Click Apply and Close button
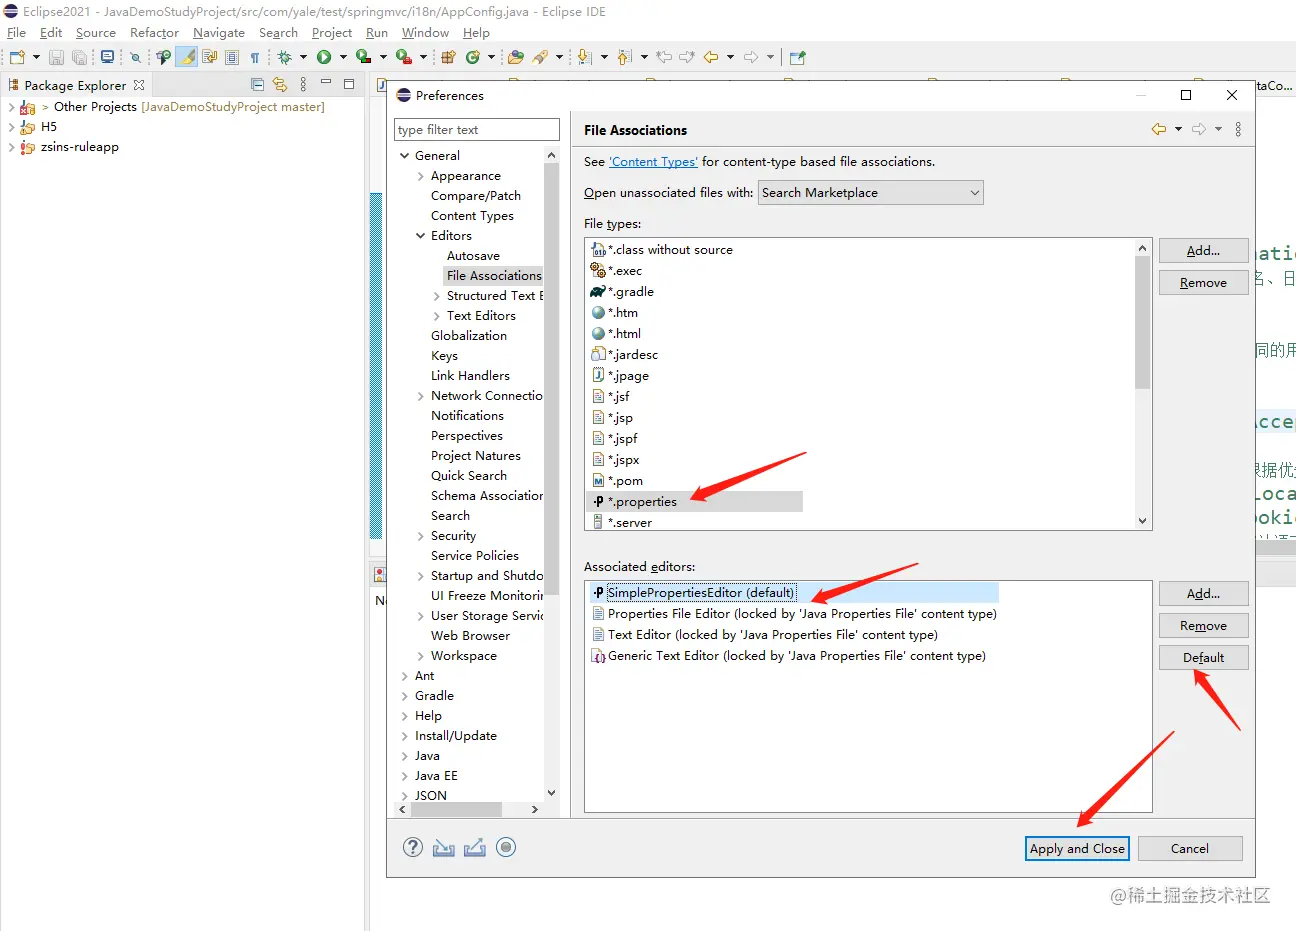The image size is (1296, 931). [x=1078, y=849]
